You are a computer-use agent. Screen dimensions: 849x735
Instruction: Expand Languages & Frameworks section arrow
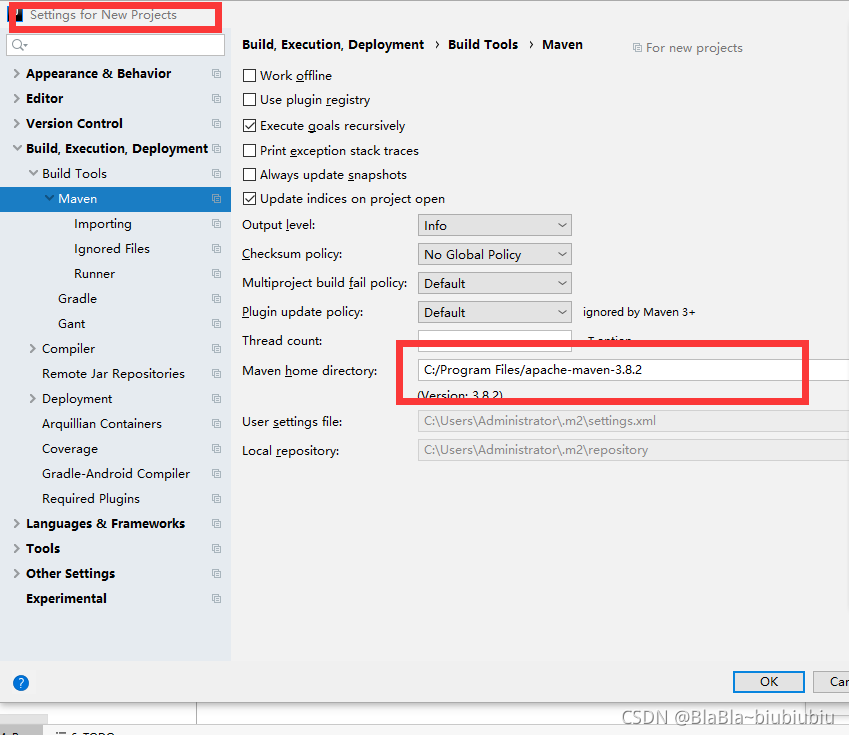16,524
